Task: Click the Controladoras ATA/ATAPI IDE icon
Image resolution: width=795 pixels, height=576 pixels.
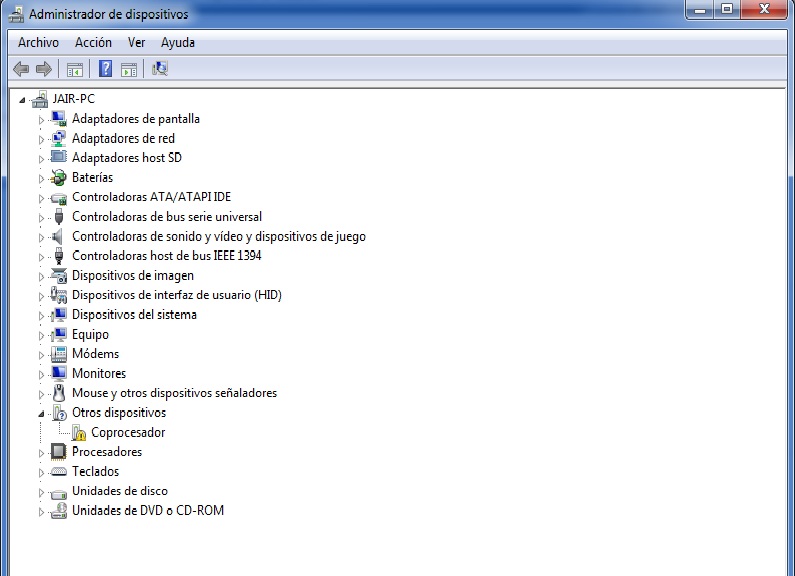Action: click(59, 197)
